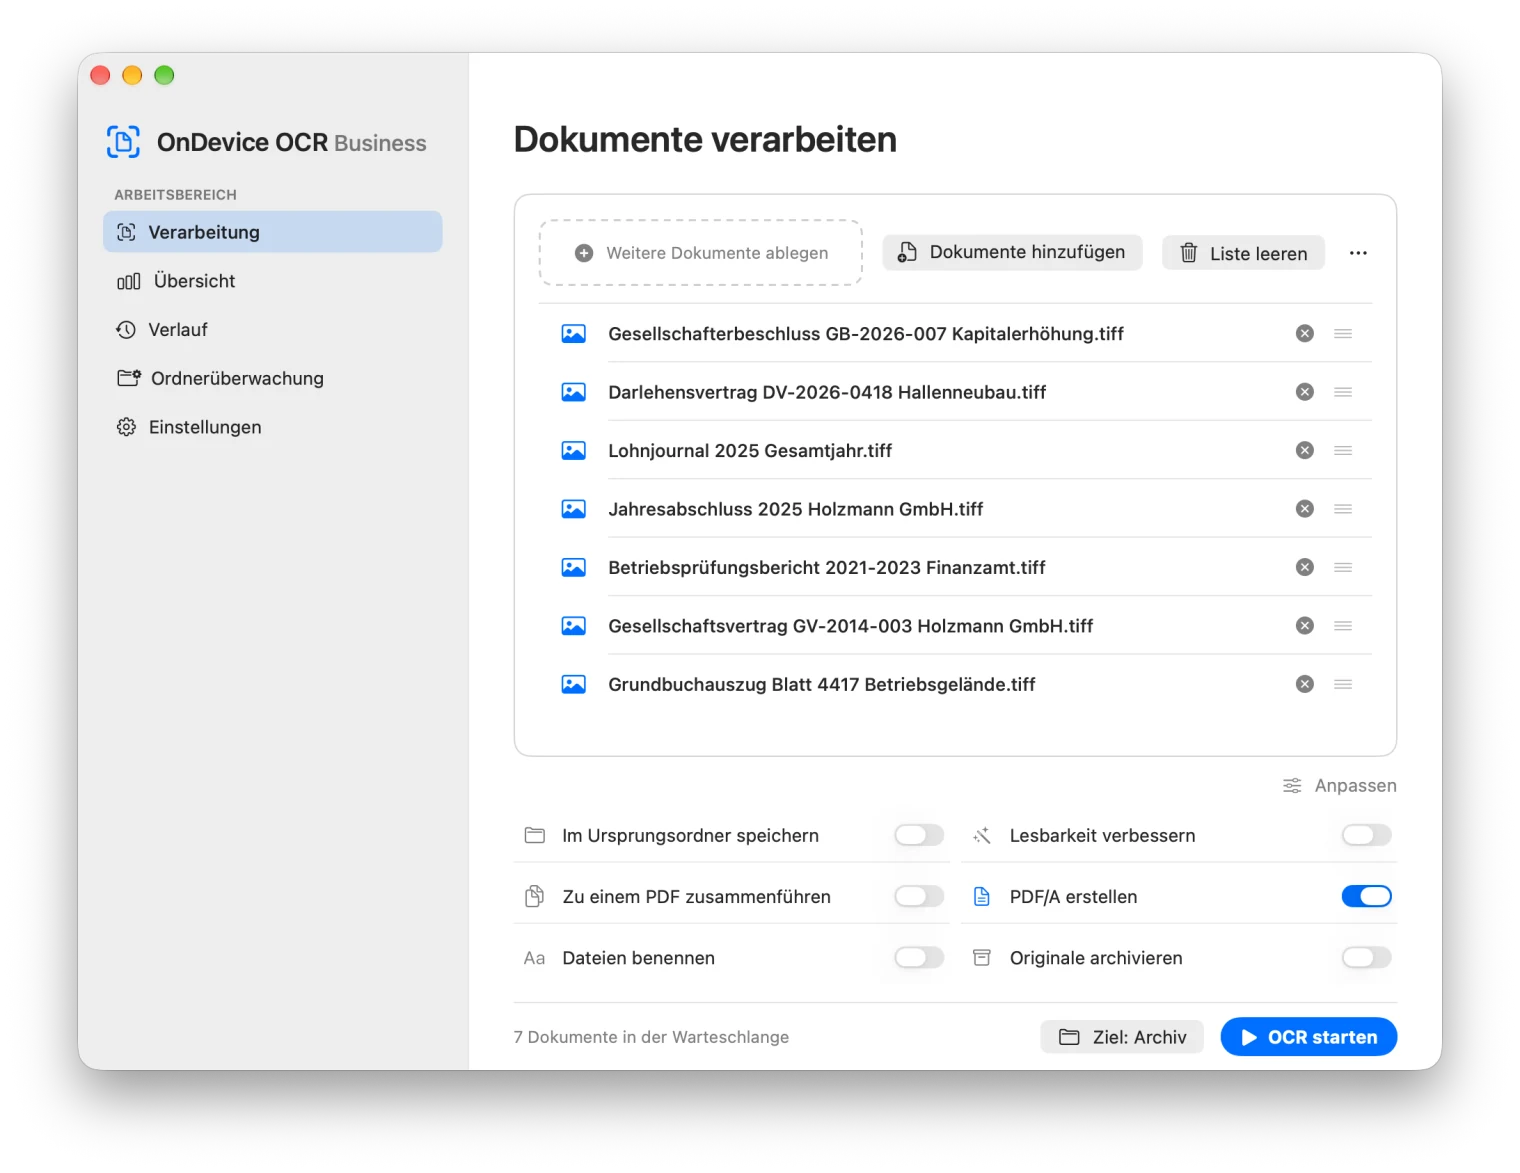This screenshot has width=1520, height=1173.
Task: Select Darlehensvertrag DV-2026-0418 Hallenneubau.tiff filename
Action: coord(827,392)
